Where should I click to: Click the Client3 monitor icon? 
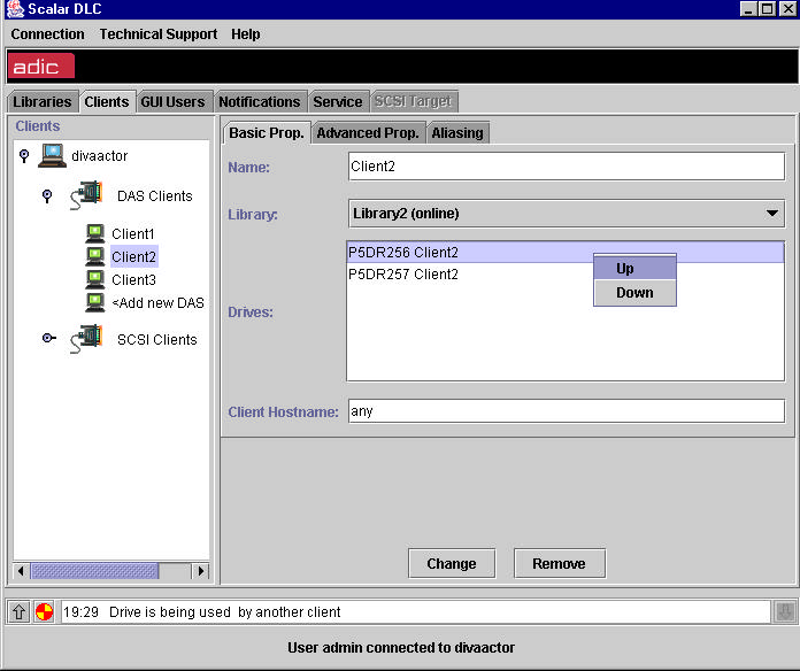tap(95, 280)
